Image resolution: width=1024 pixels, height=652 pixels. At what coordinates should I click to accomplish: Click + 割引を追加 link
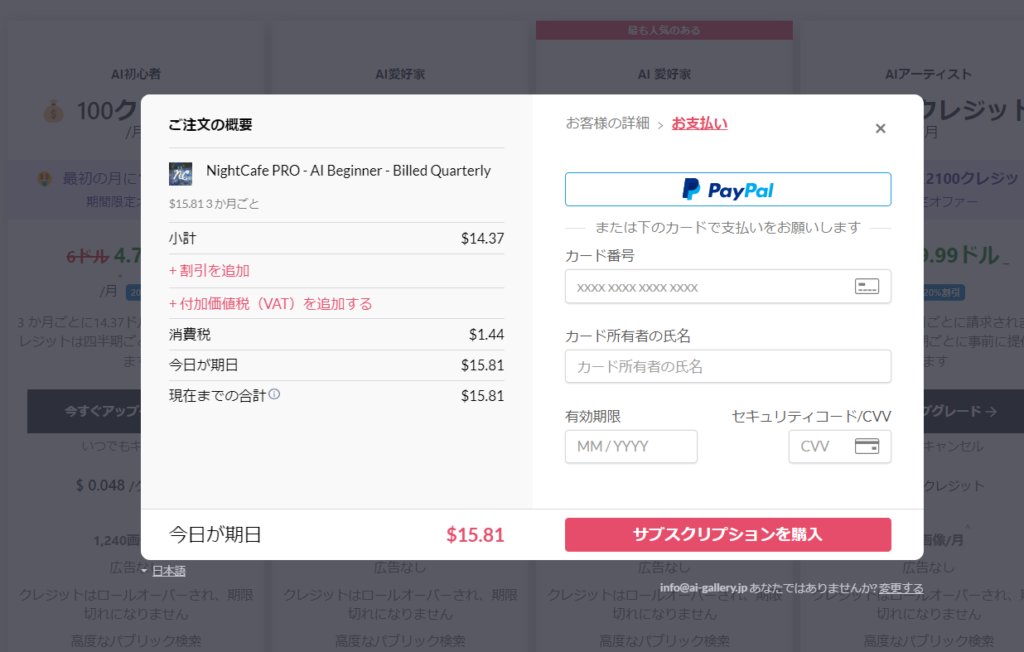(x=209, y=270)
